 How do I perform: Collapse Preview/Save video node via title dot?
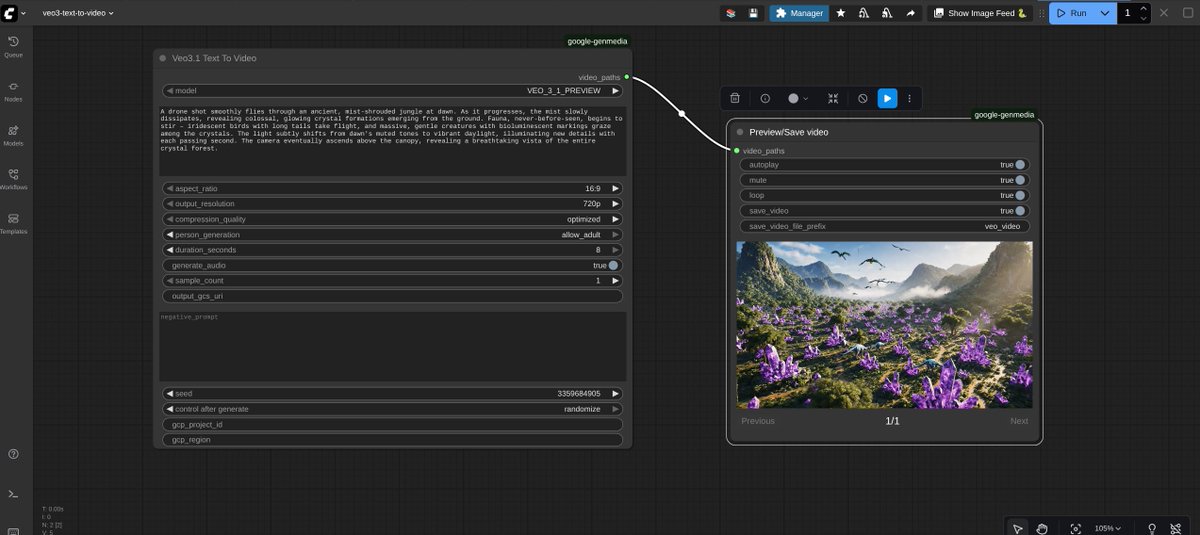740,132
